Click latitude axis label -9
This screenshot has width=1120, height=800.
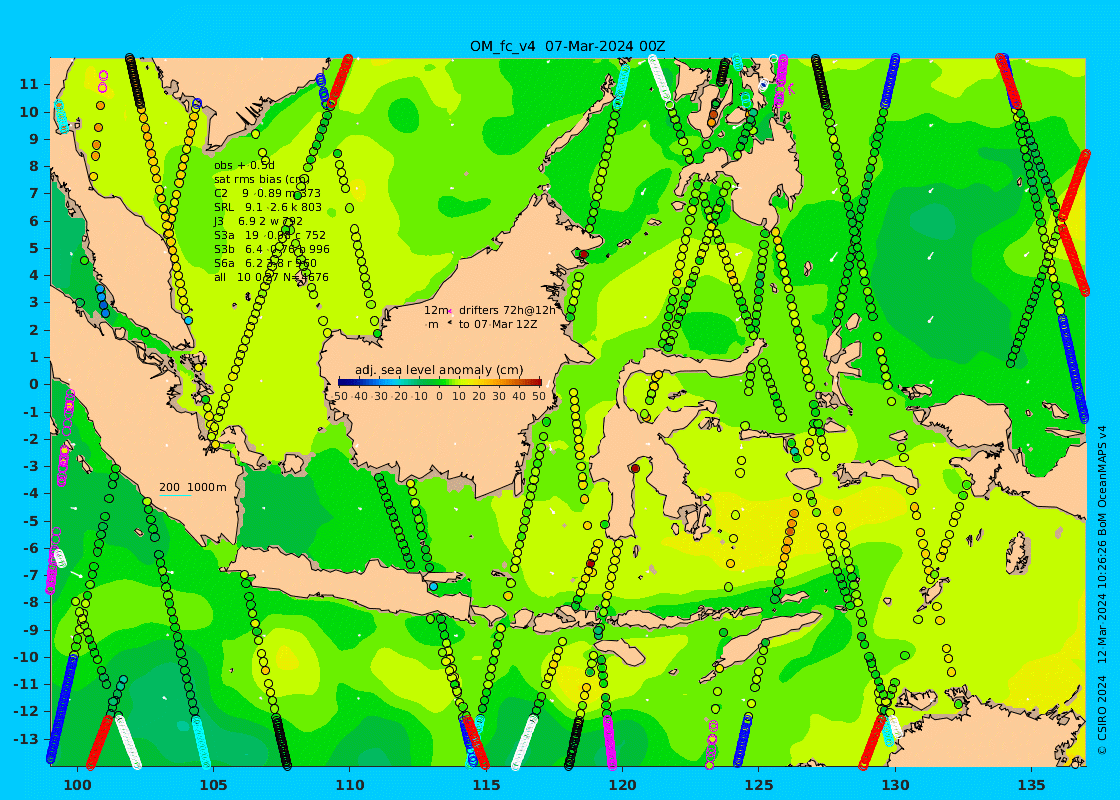click(x=31, y=630)
